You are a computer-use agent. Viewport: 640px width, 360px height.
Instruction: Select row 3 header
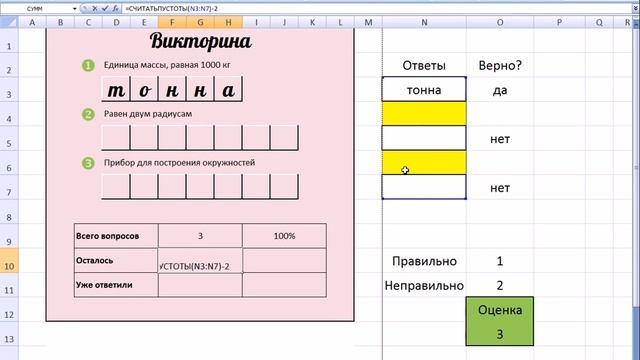9,90
